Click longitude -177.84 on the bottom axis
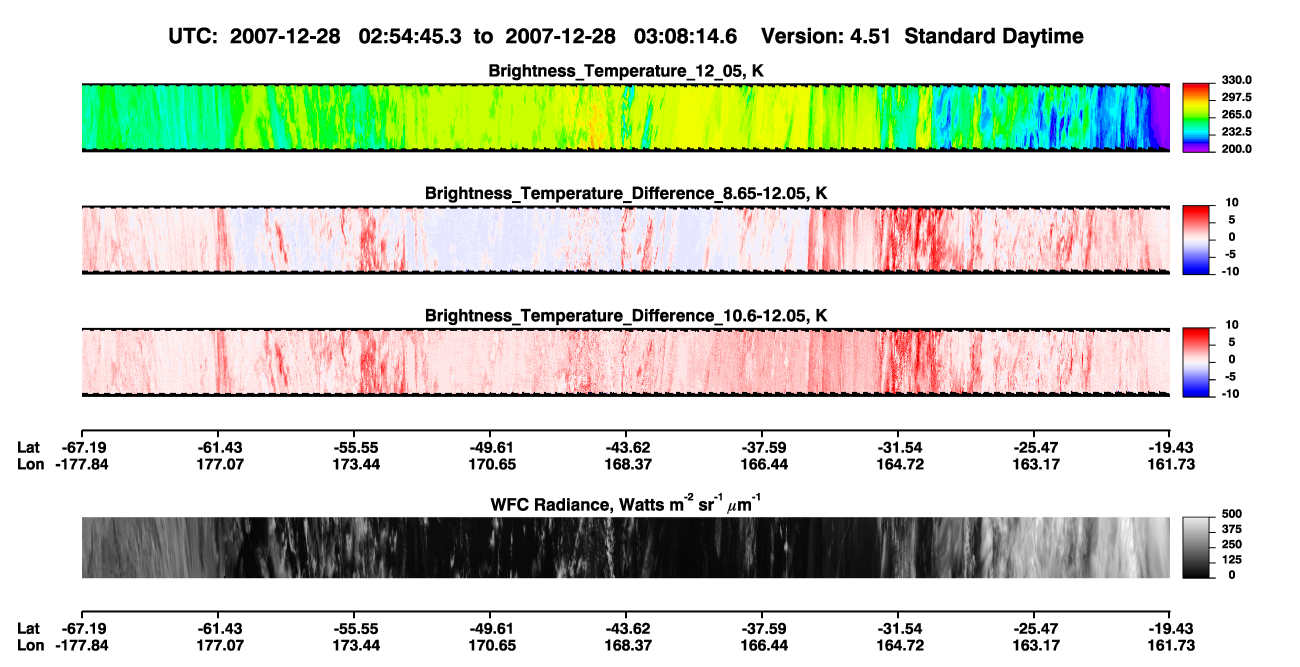 (81, 644)
